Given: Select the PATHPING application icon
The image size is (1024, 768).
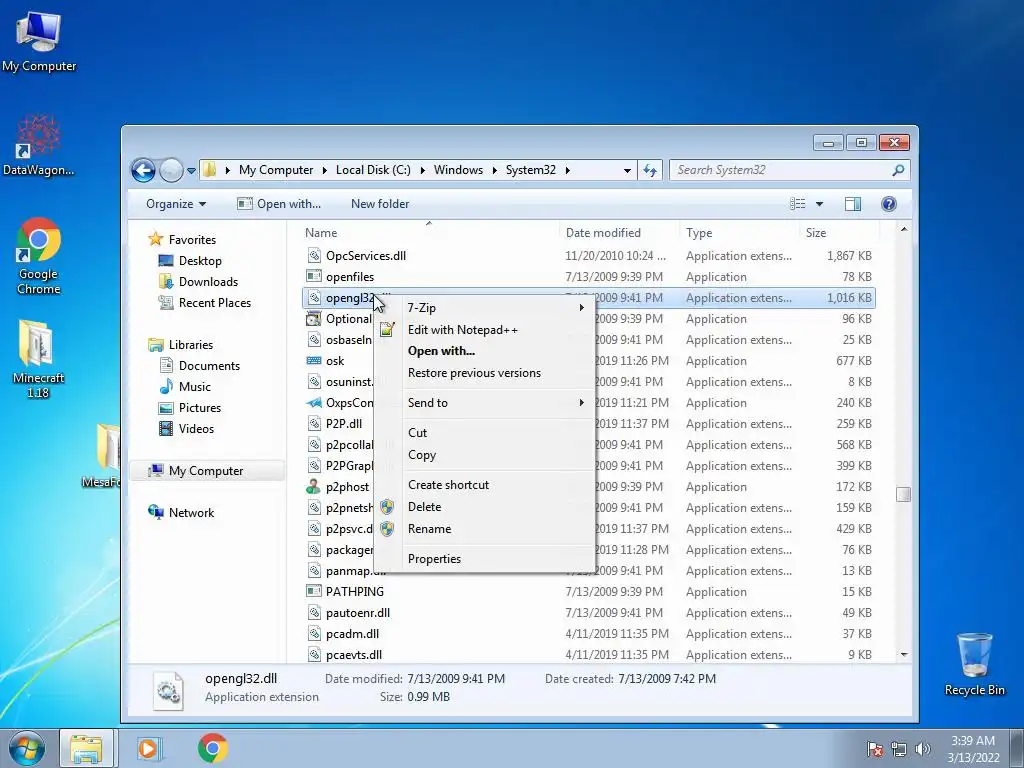Looking at the screenshot, I should [314, 591].
